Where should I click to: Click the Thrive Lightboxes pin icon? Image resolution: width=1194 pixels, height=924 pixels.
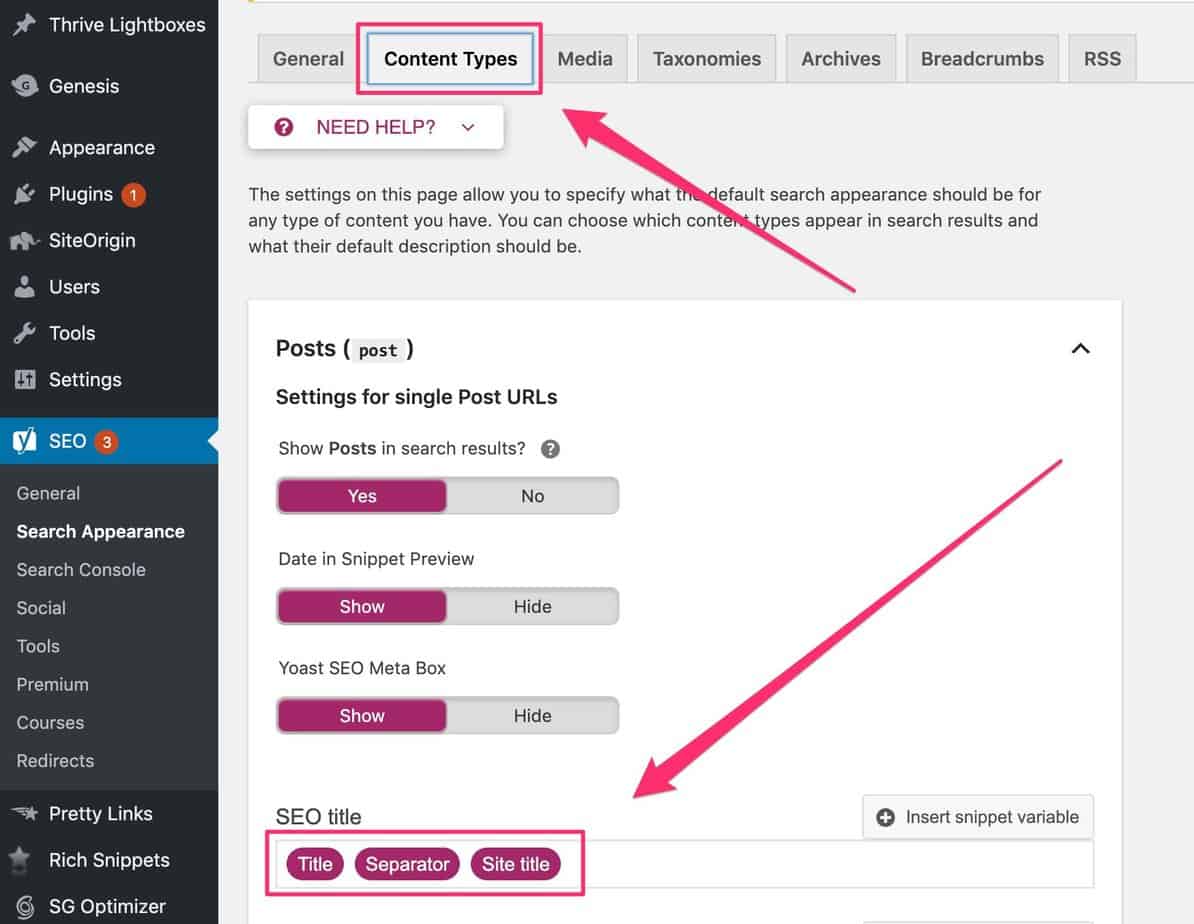pos(24,24)
